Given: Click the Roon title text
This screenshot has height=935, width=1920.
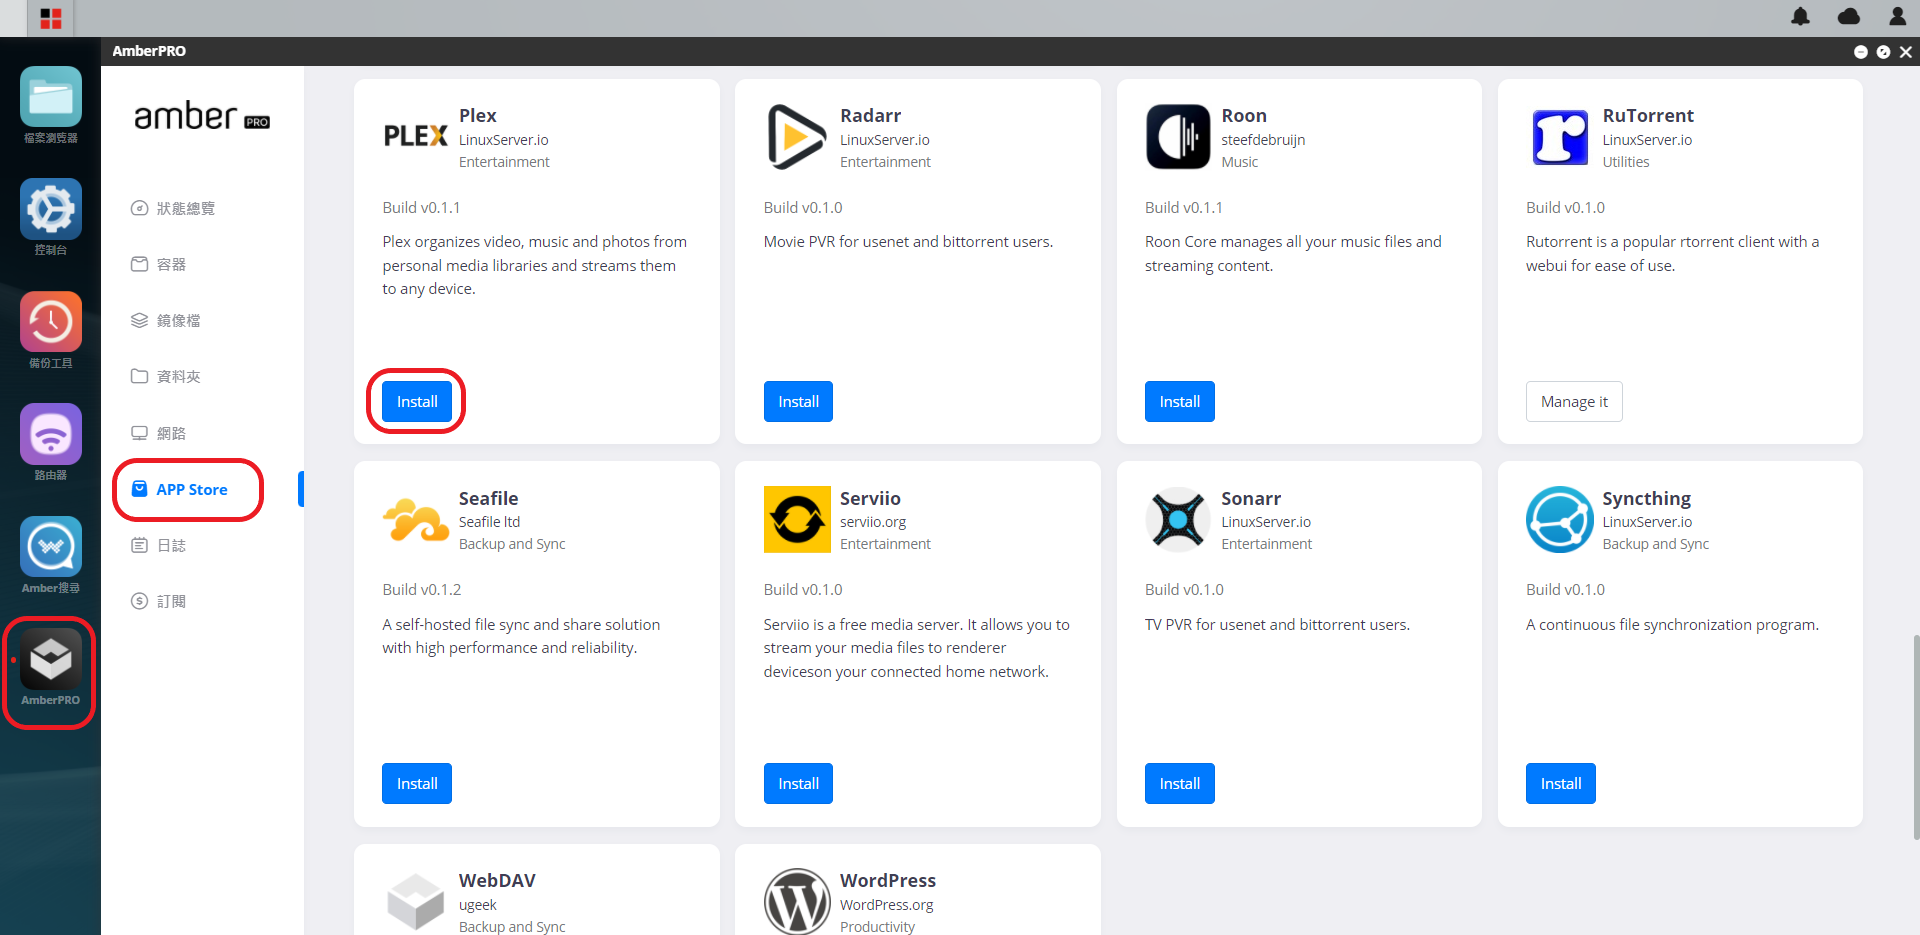Looking at the screenshot, I should (1244, 115).
